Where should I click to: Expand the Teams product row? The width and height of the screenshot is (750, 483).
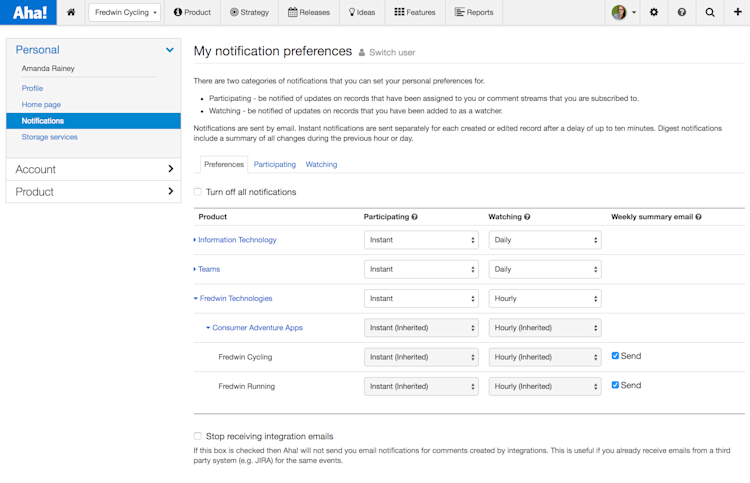pyautogui.click(x=196, y=269)
